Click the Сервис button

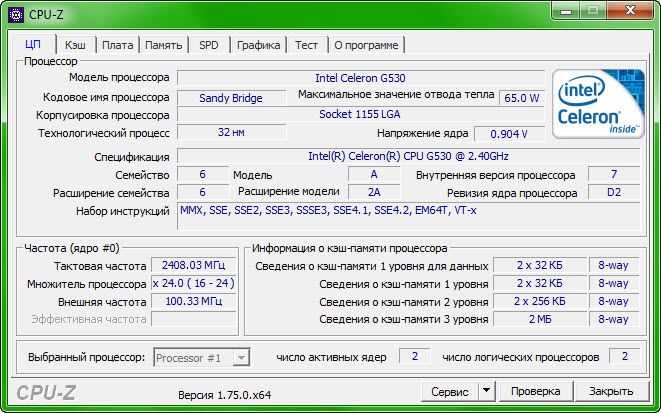tap(450, 392)
